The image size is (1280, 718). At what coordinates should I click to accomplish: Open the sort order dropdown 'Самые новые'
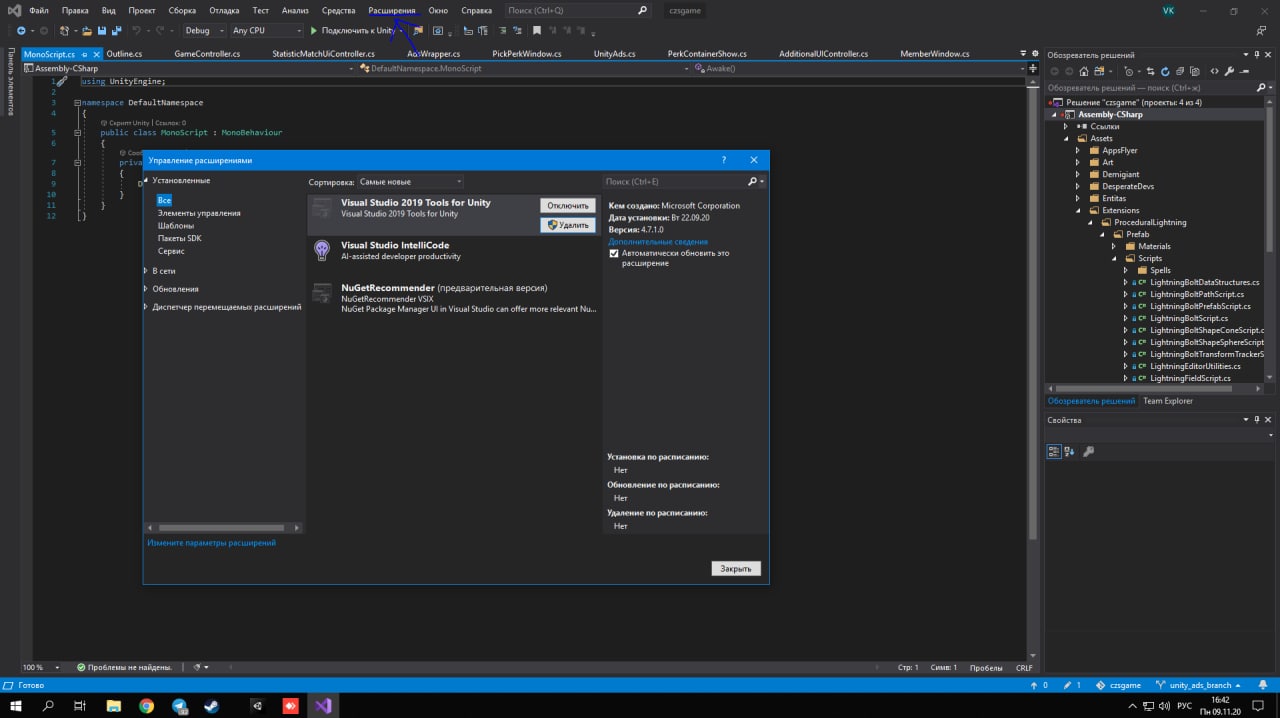(411, 182)
